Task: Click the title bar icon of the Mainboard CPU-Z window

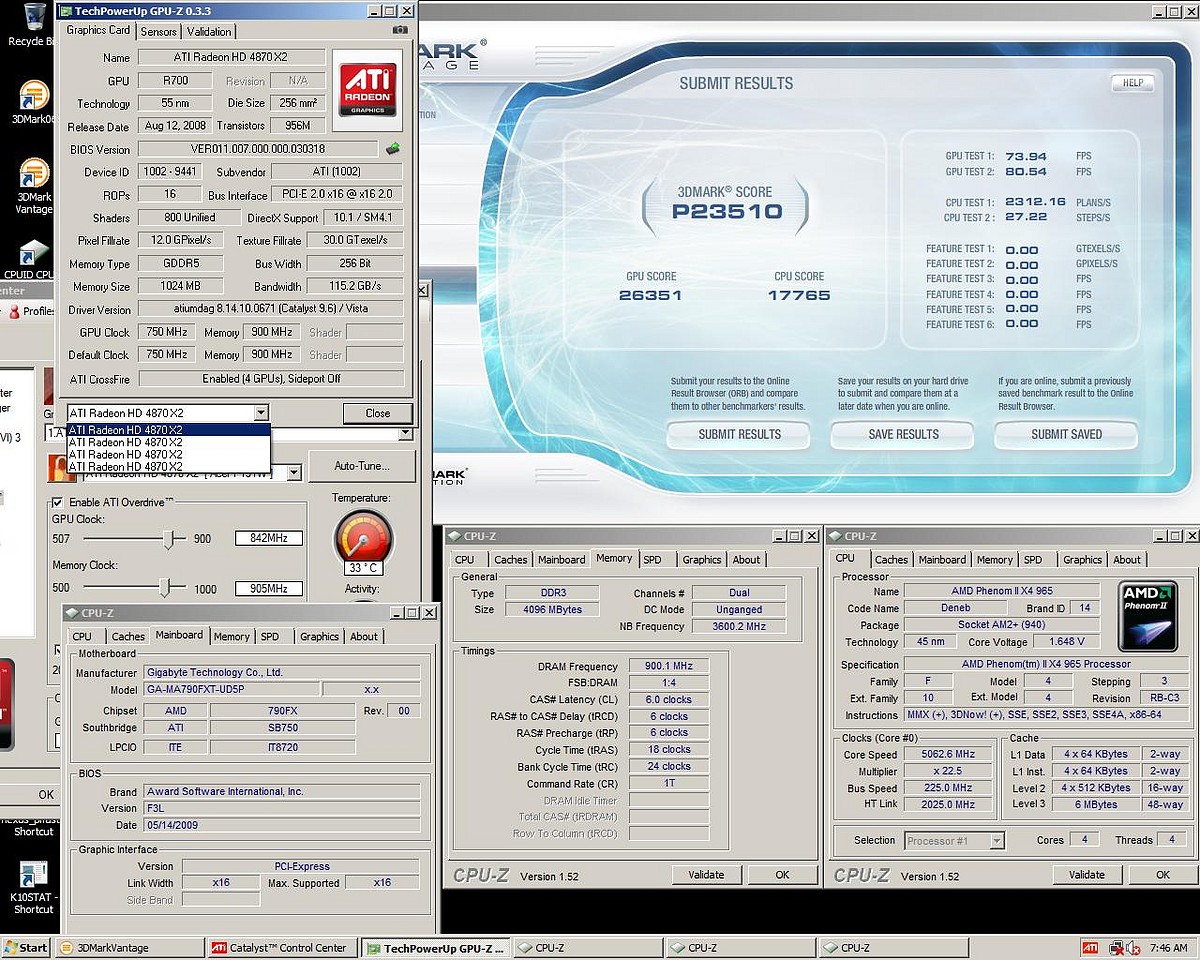Action: (x=72, y=613)
